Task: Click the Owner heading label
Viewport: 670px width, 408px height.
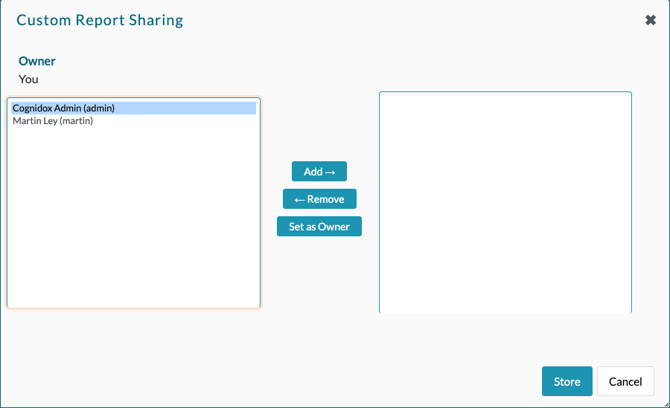Action: (x=37, y=61)
